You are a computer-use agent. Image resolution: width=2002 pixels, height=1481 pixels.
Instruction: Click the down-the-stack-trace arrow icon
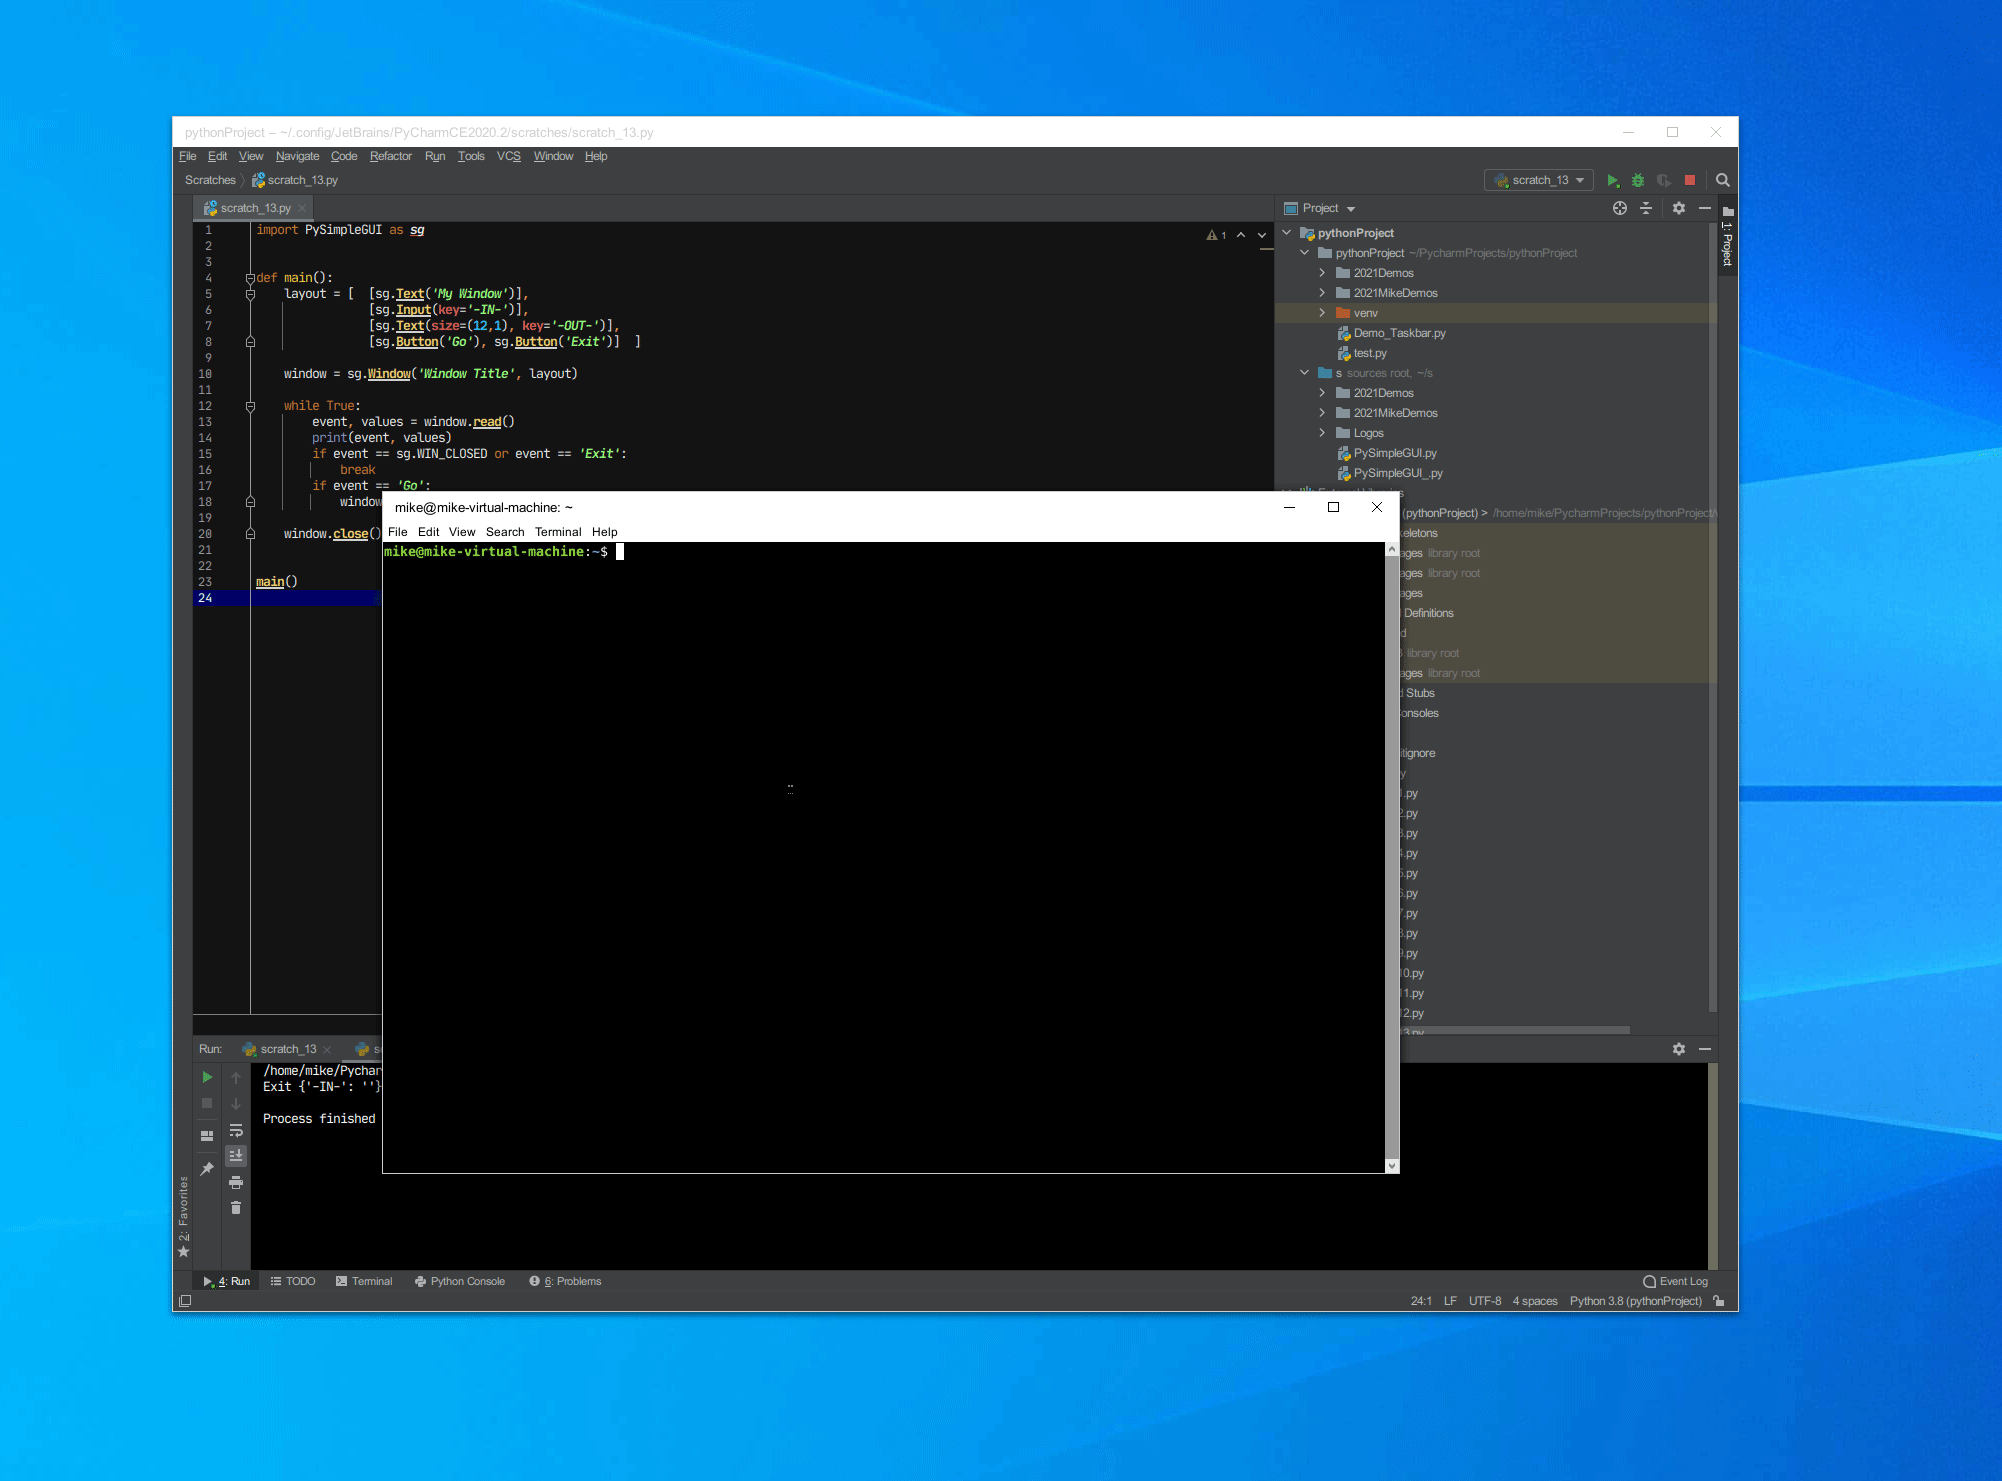pos(236,1103)
